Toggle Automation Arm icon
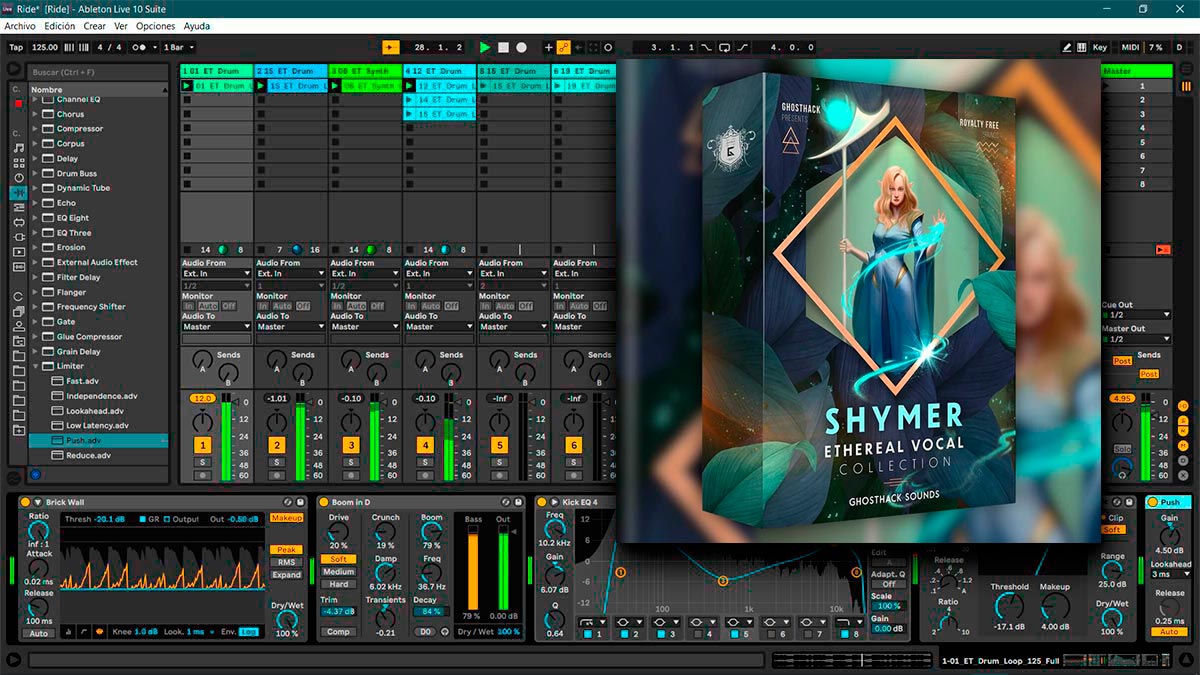Viewport: 1200px width, 675px height. (x=563, y=47)
